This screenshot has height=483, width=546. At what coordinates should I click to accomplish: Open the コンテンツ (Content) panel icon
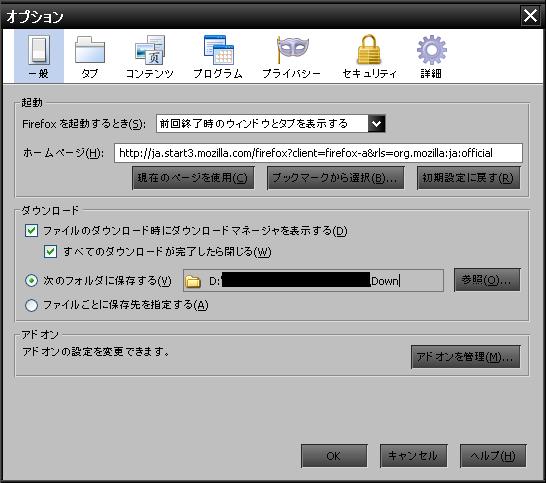[150, 56]
